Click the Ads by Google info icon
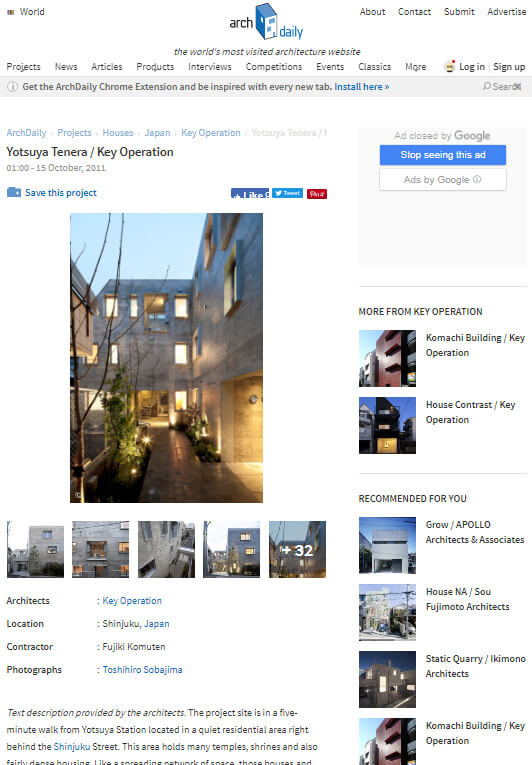The height and width of the screenshot is (765, 532). tap(477, 180)
